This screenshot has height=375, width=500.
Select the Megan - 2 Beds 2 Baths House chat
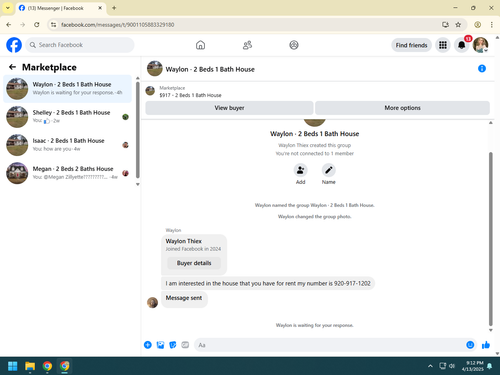point(67,173)
